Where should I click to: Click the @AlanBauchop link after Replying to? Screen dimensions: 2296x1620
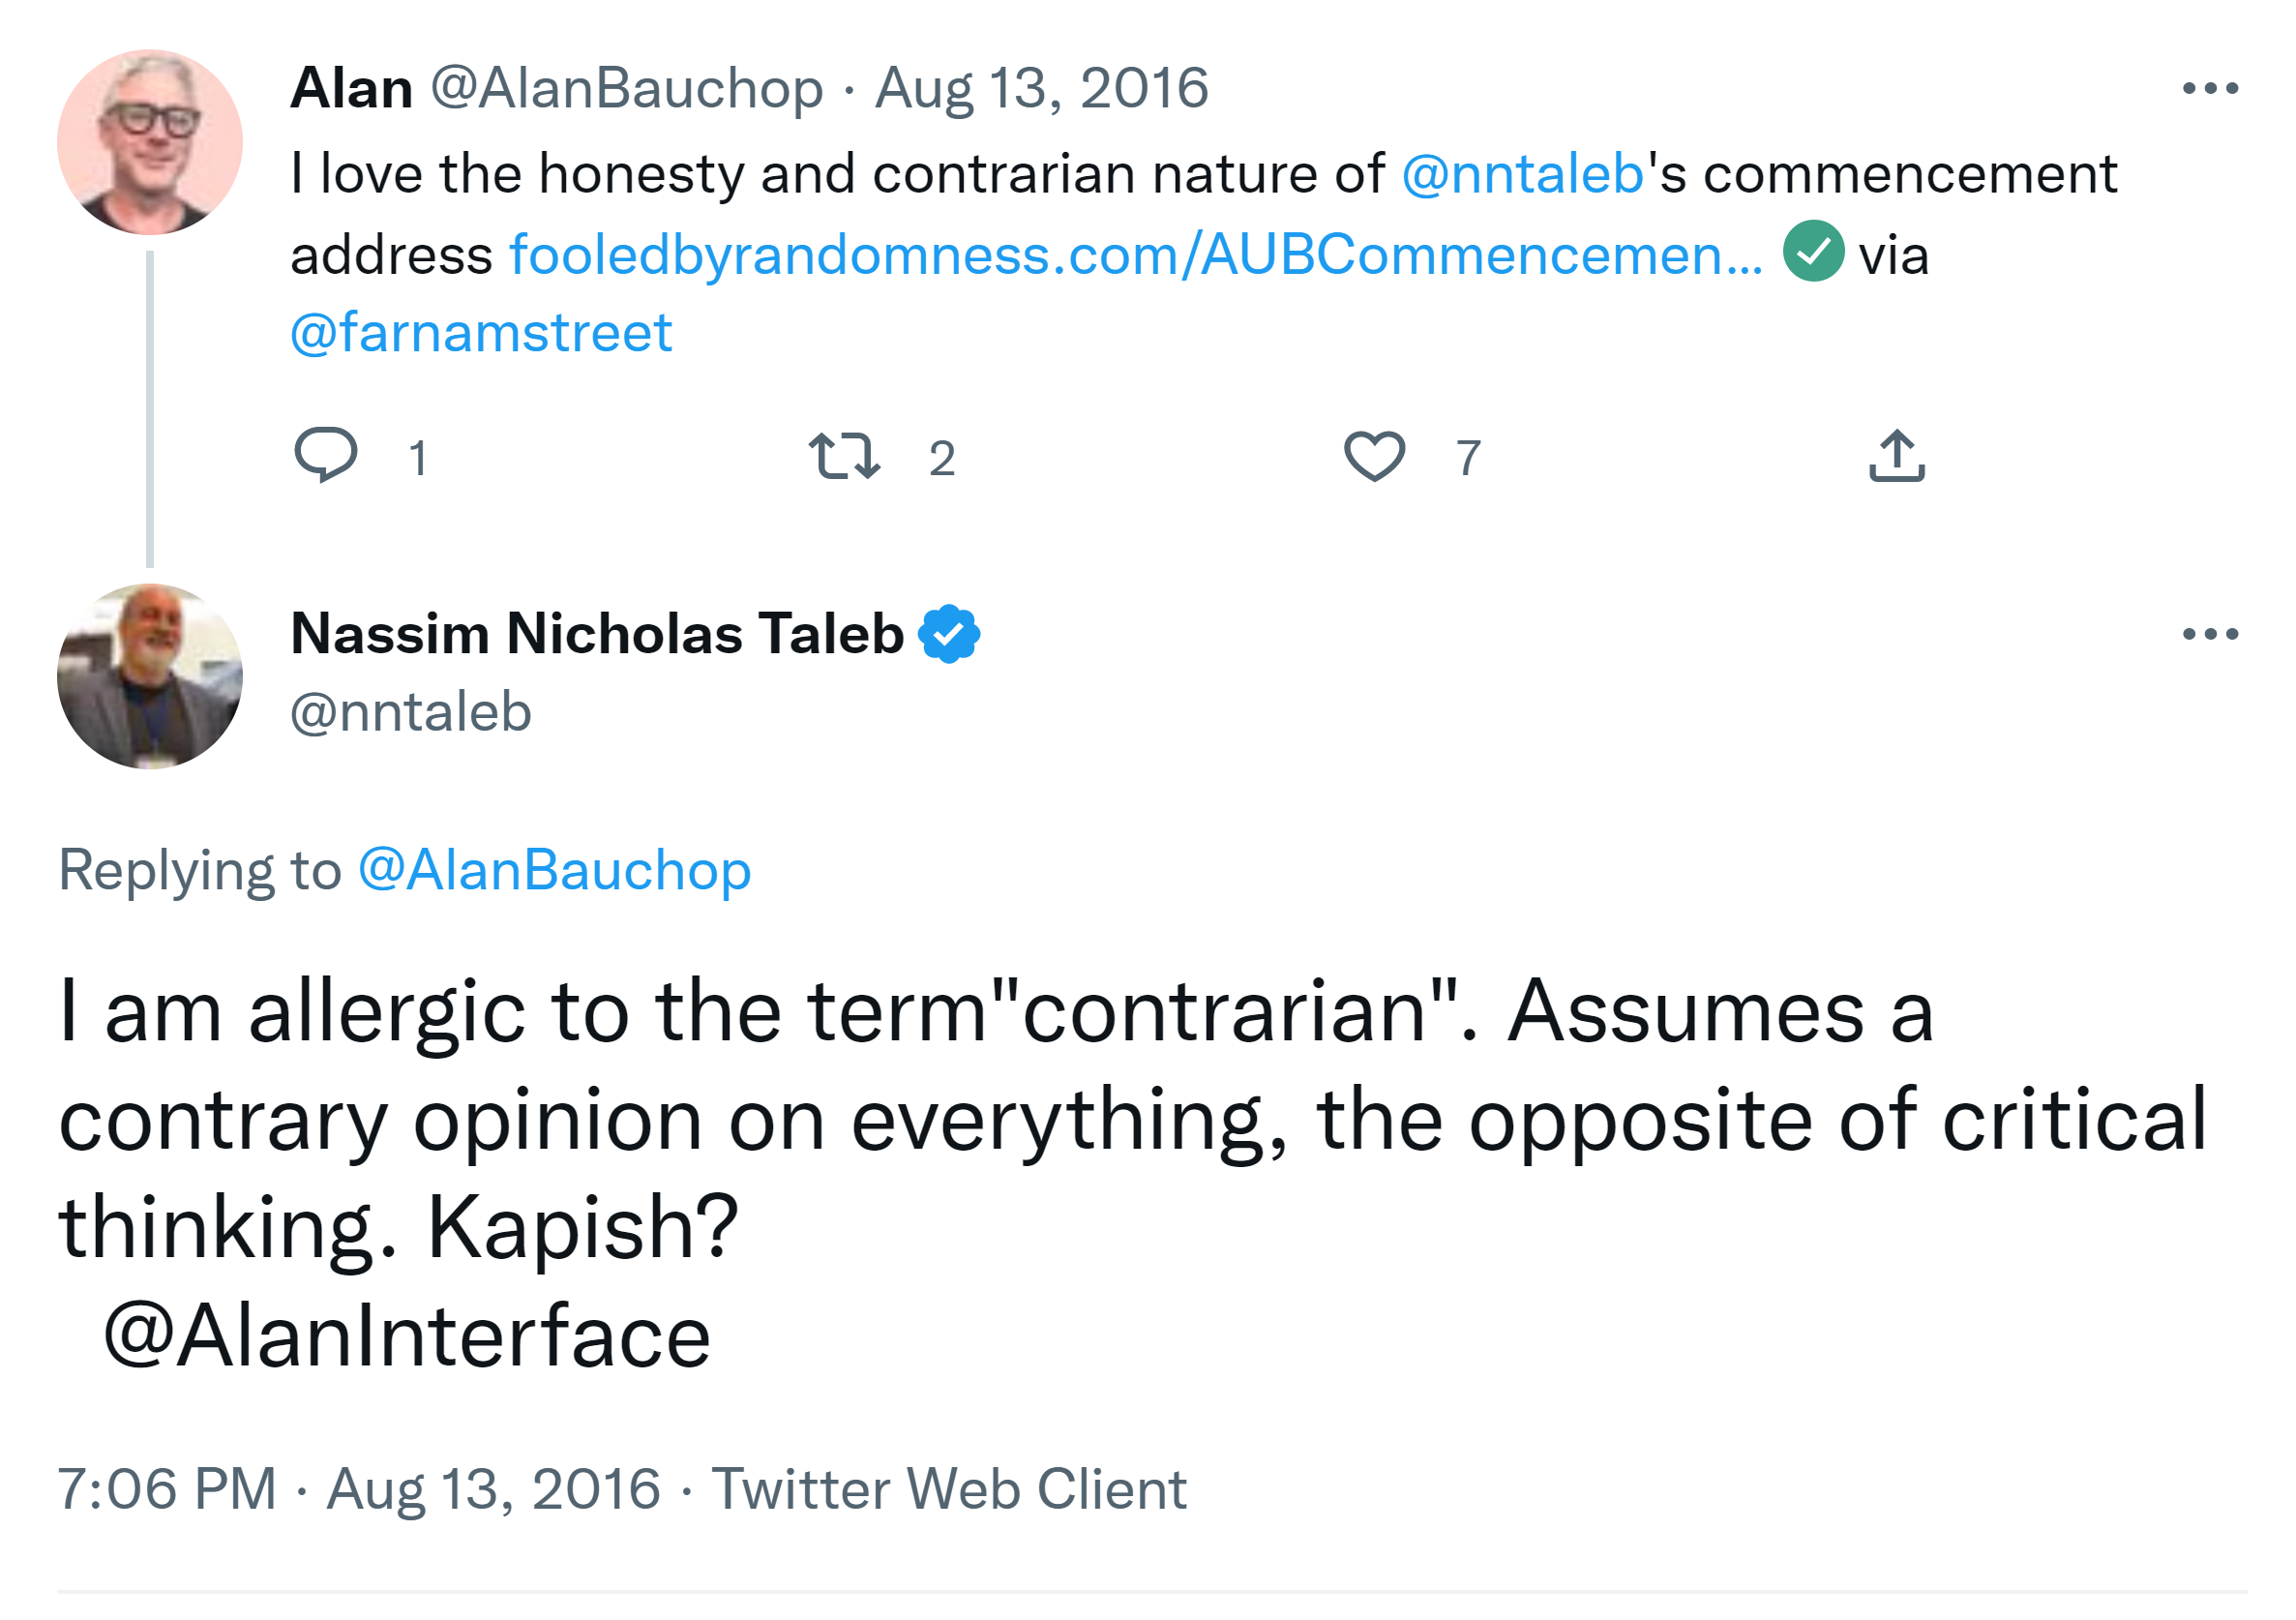tap(555, 870)
